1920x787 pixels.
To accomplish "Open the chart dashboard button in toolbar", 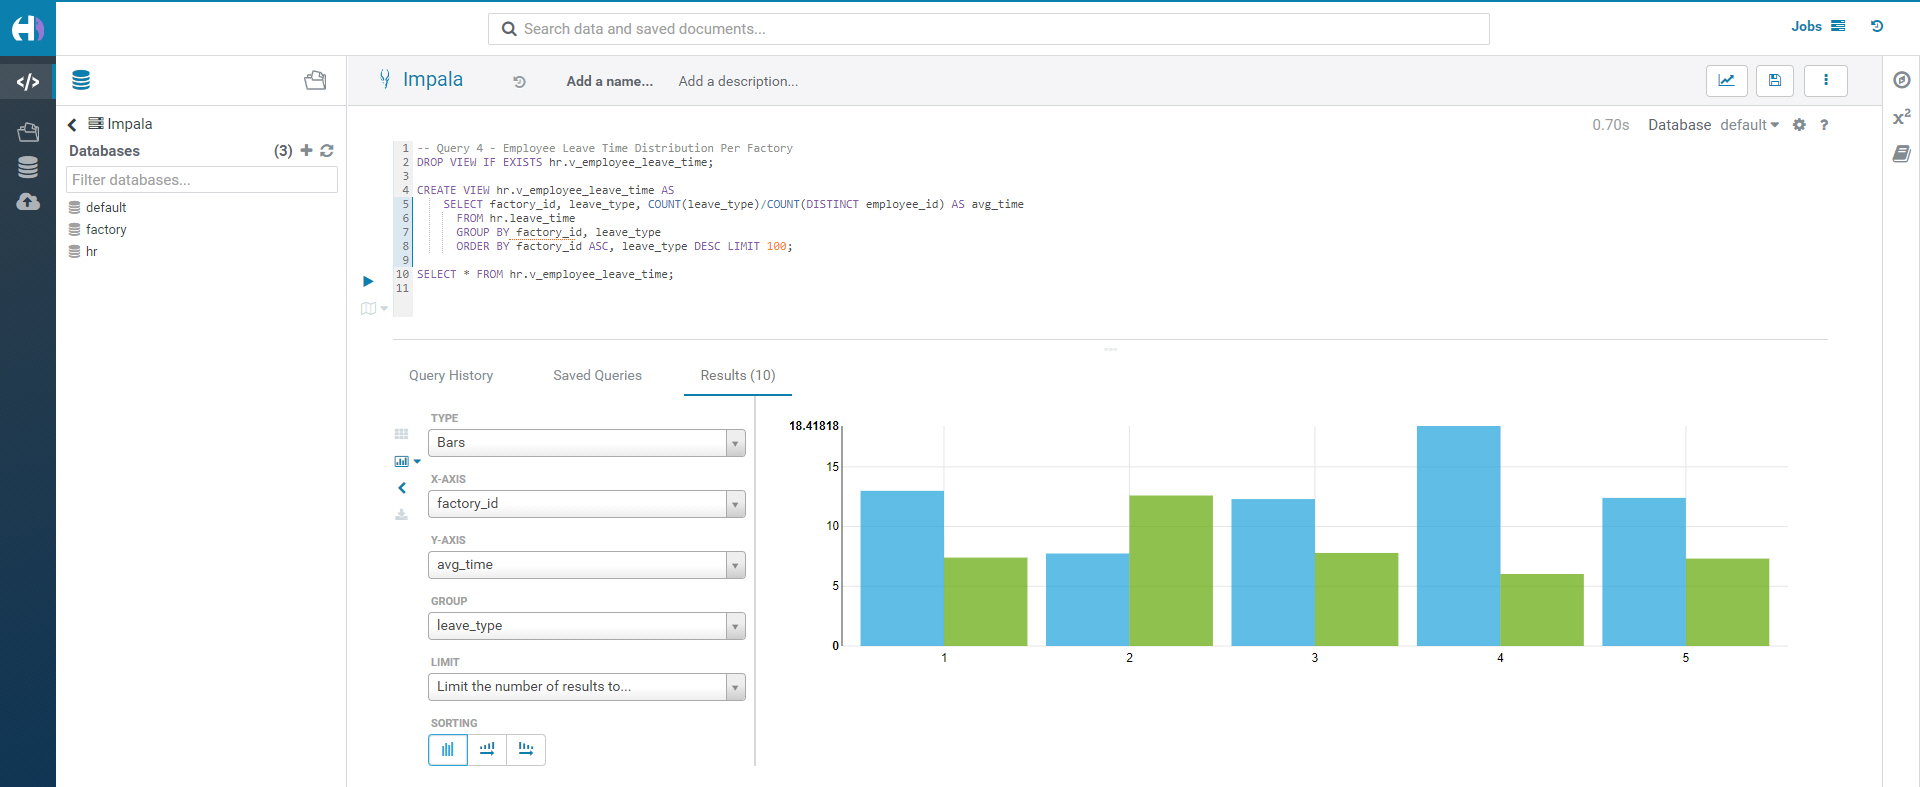I will coord(1726,80).
